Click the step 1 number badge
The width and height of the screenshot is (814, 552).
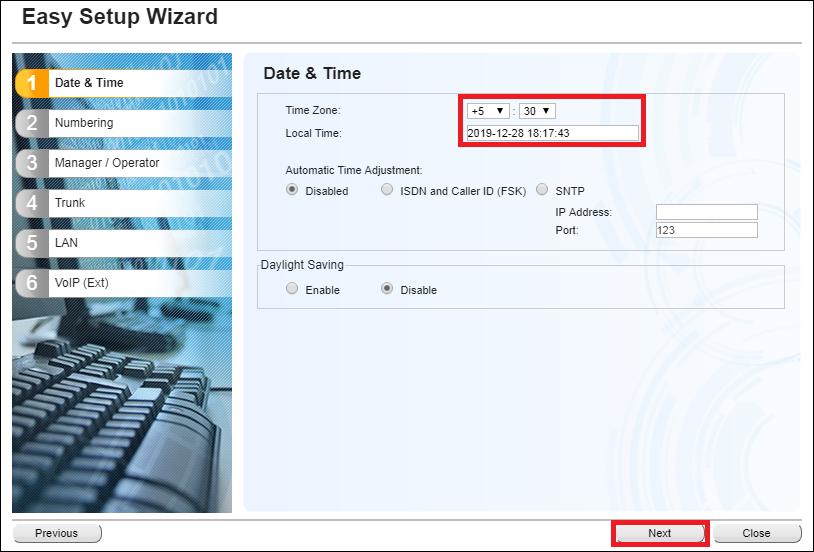point(32,83)
